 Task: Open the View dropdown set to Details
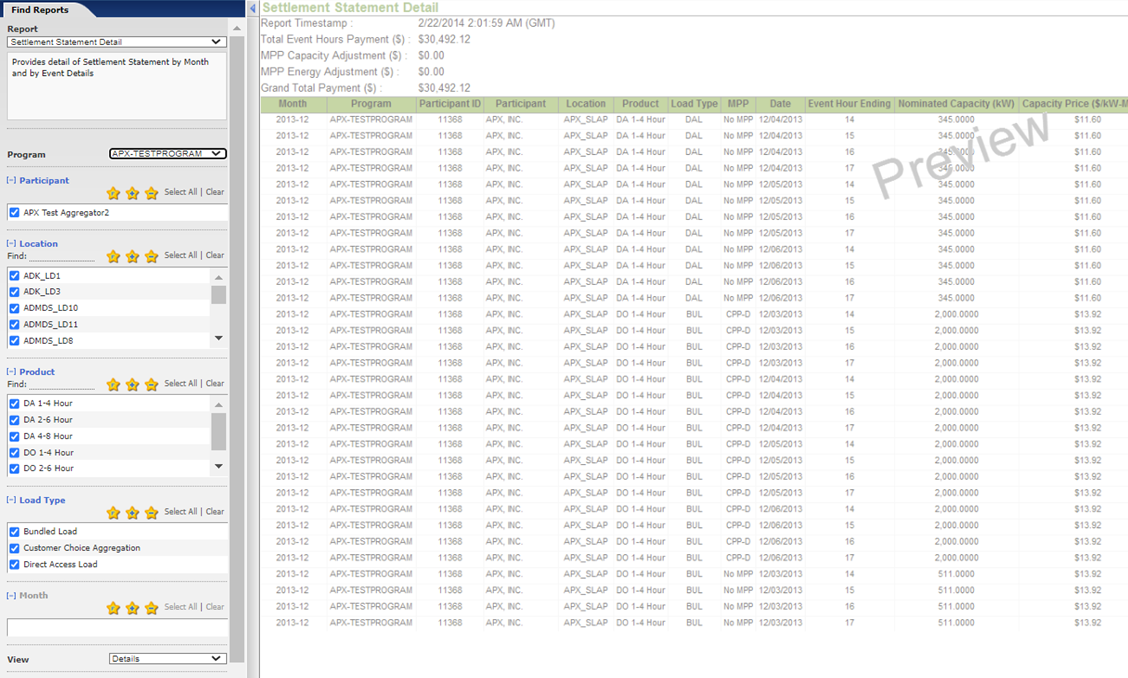167,659
